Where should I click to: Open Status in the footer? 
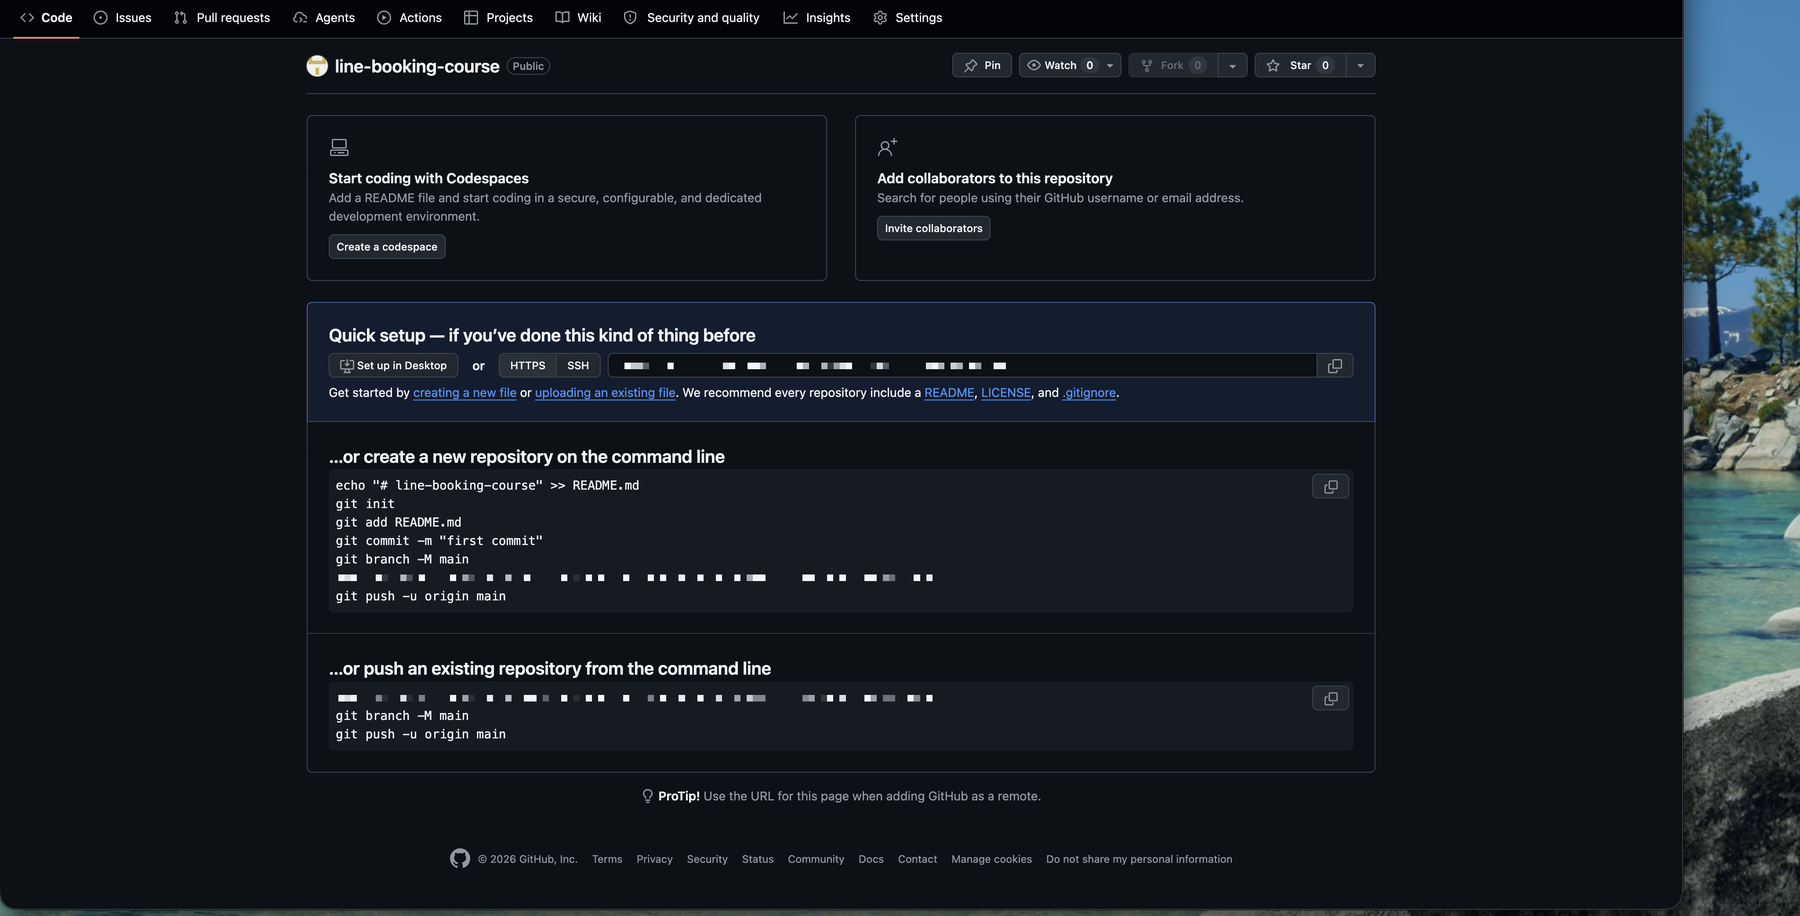pos(758,860)
